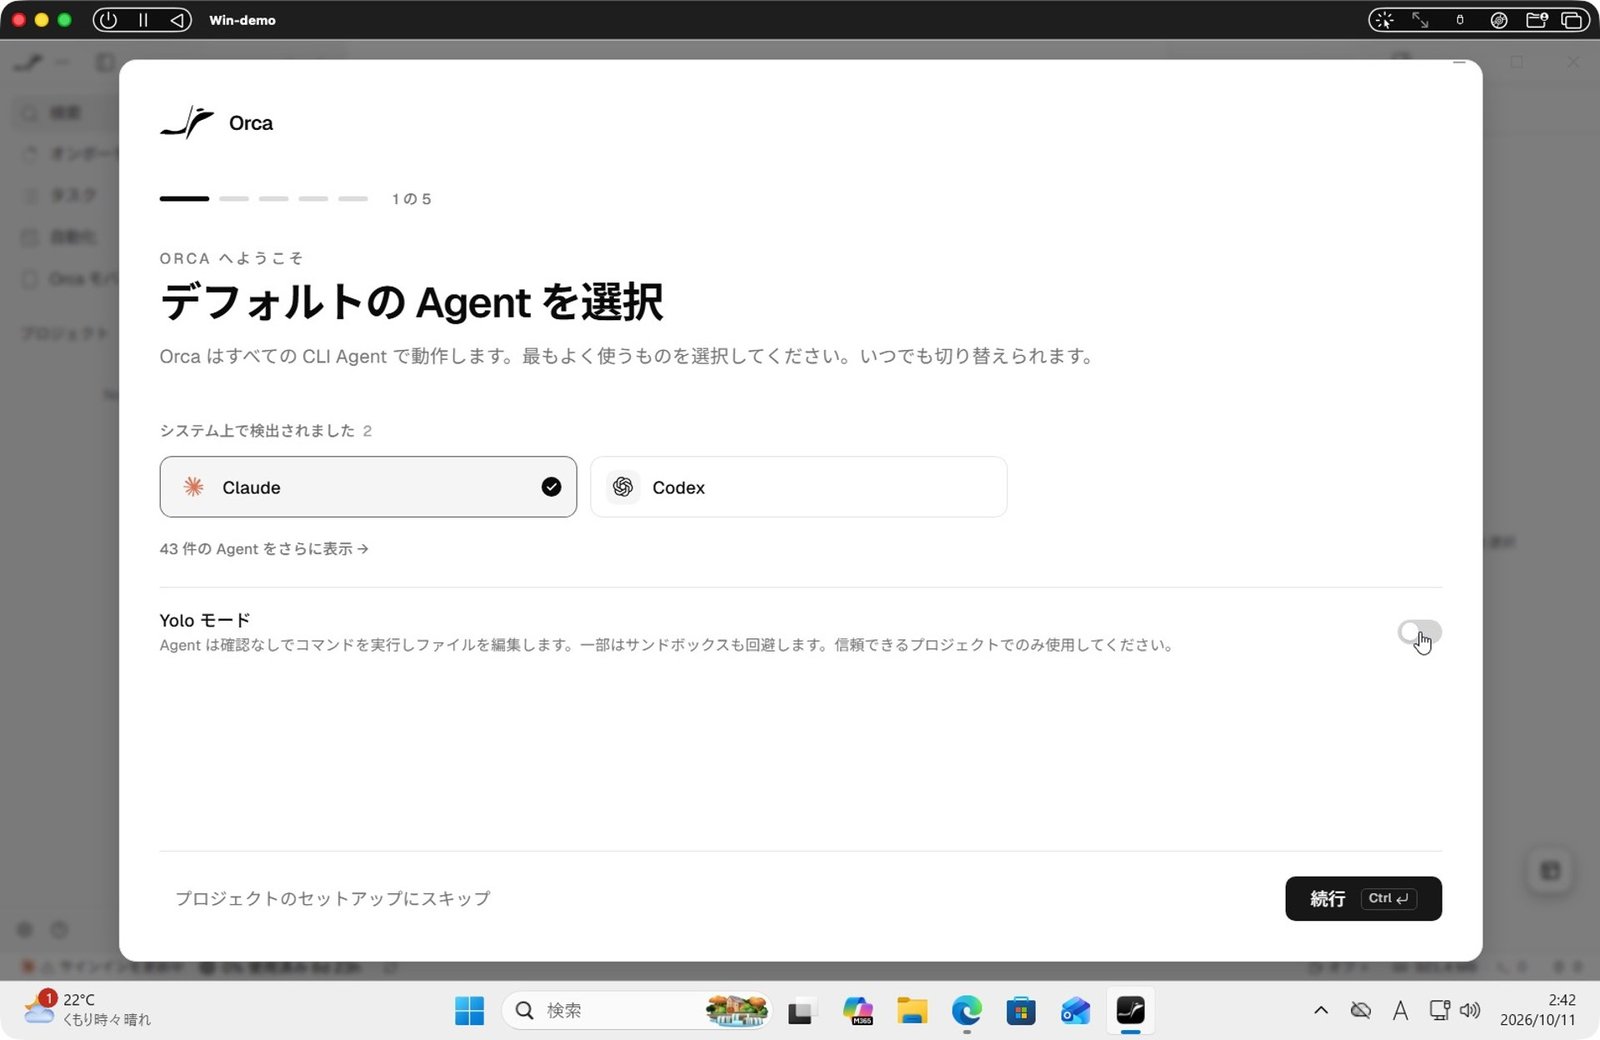
Task: Click the Orca app icon on taskbar
Action: click(1131, 1011)
